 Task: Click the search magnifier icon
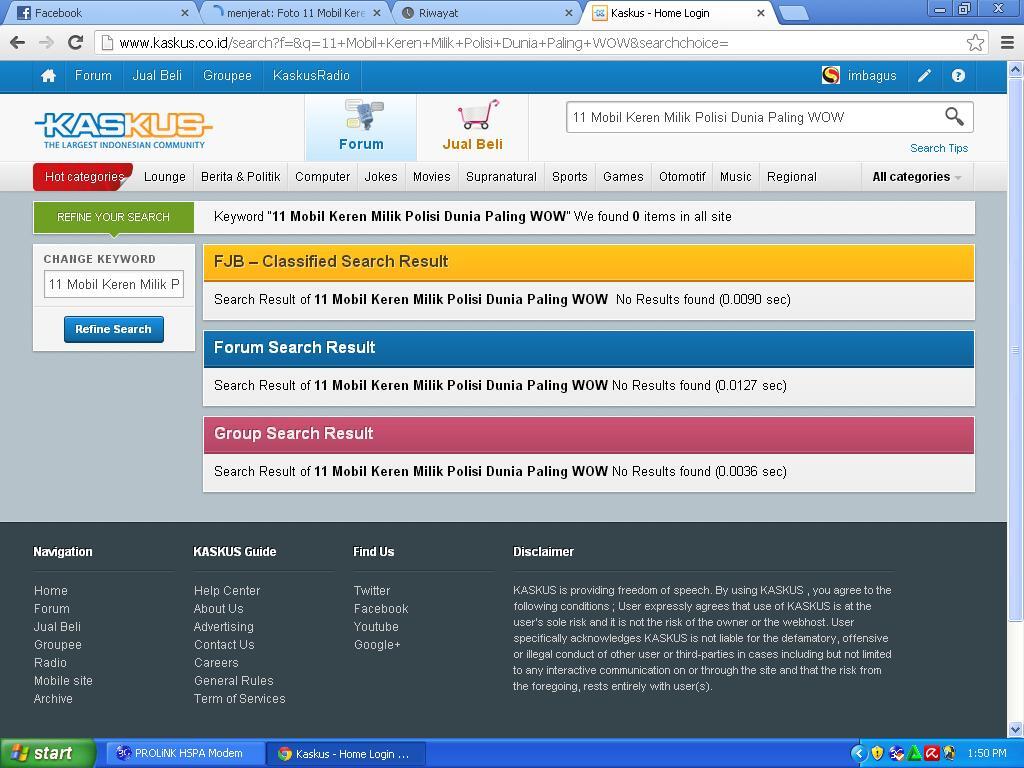954,117
